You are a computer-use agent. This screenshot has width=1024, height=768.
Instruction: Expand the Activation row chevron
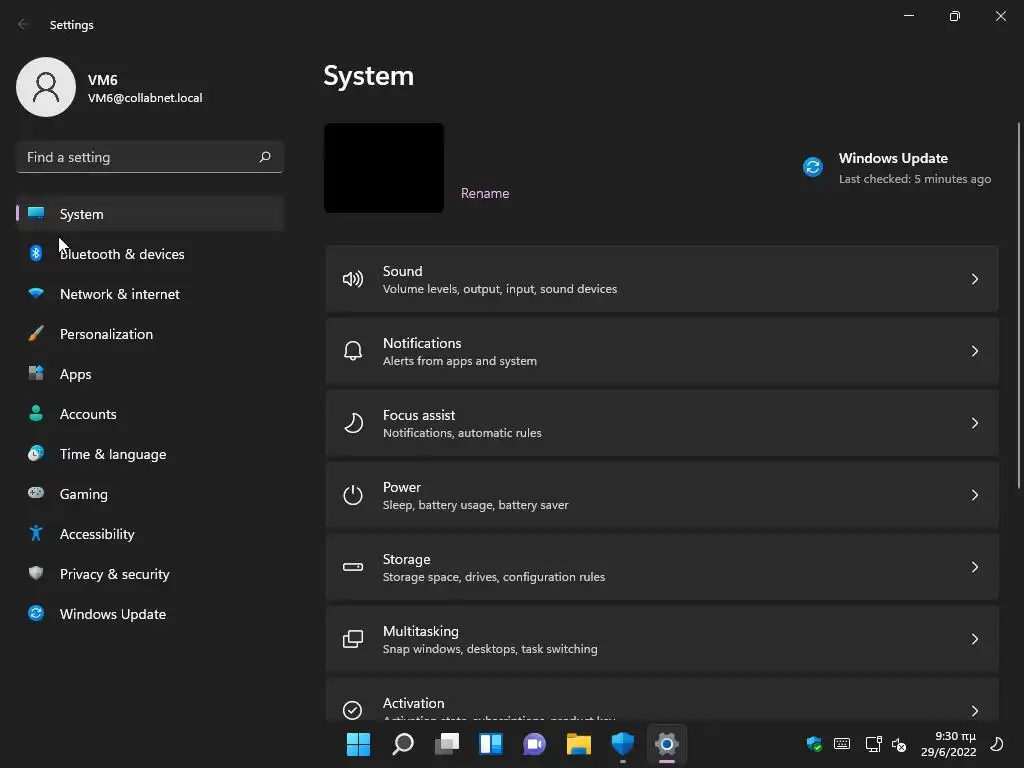point(974,711)
